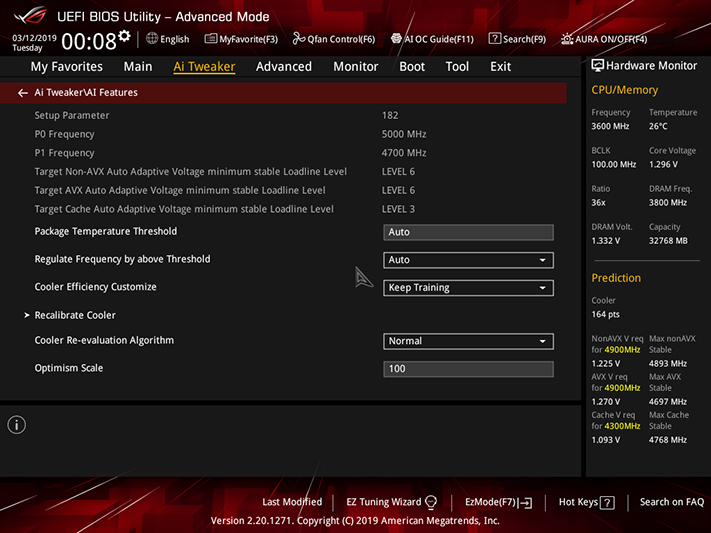Open AI OC Guide(F11)
The width and height of the screenshot is (711, 533).
pyautogui.click(x=432, y=39)
